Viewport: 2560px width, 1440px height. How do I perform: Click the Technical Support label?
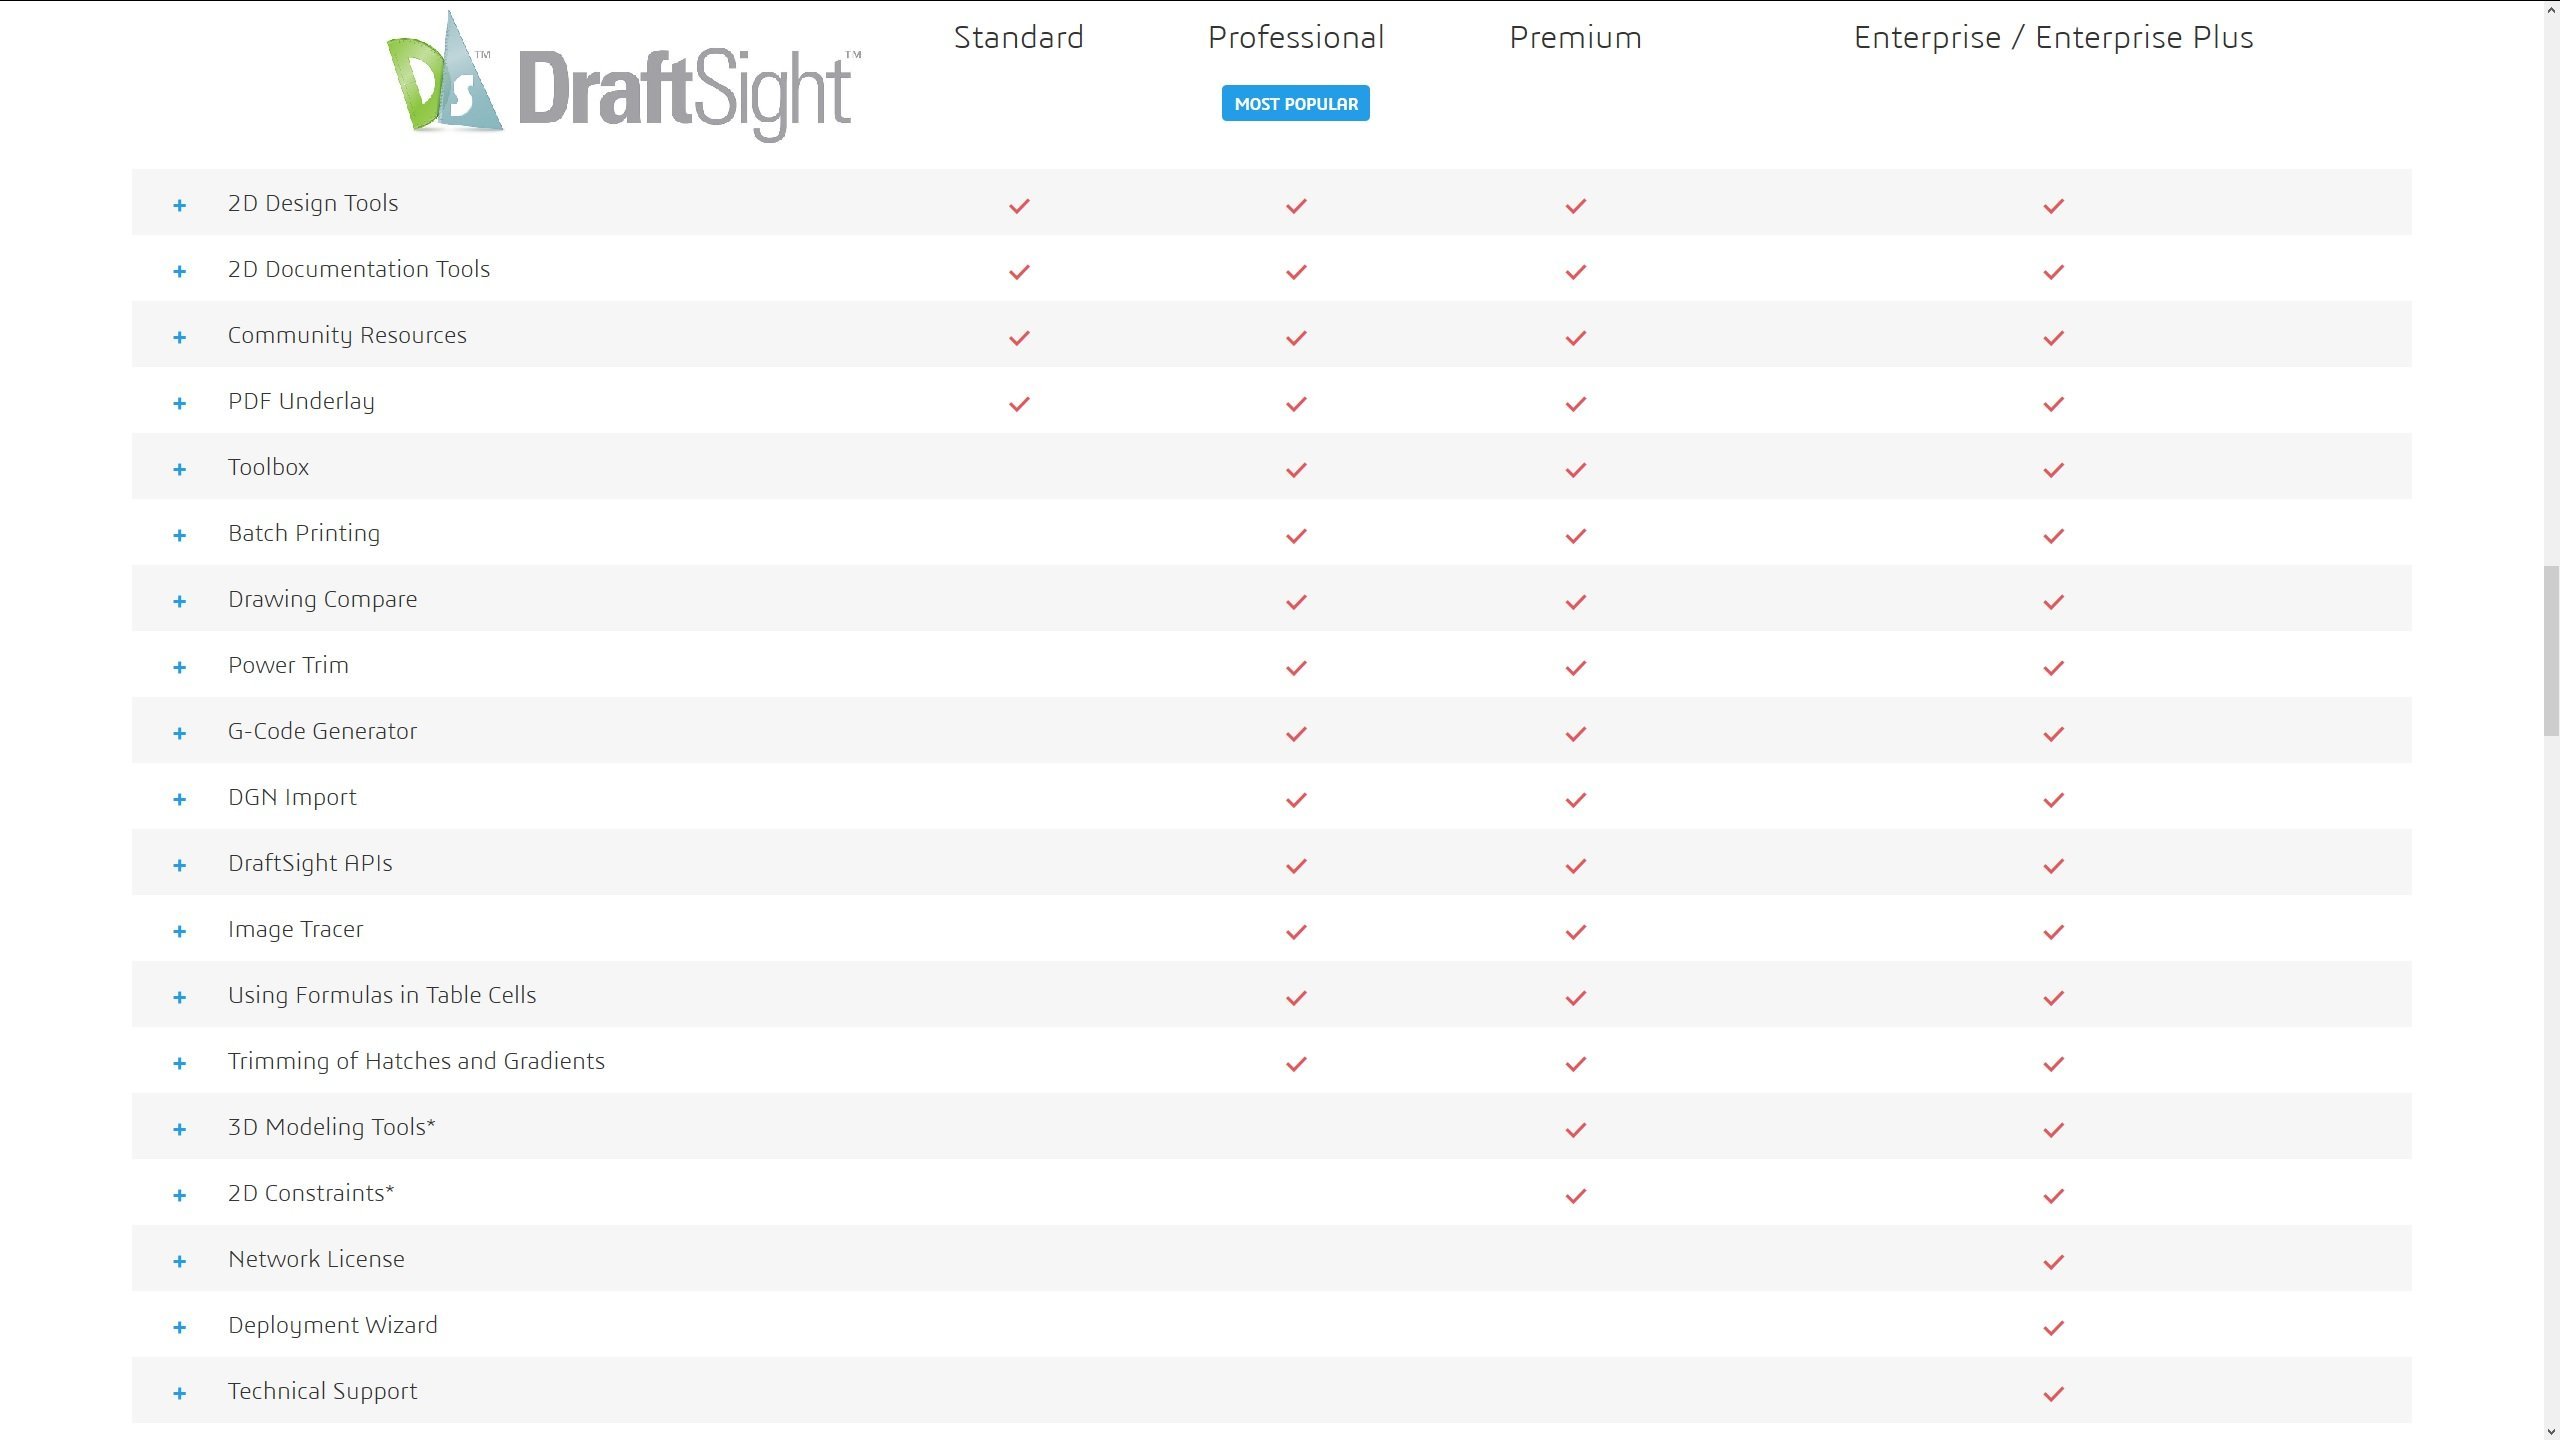point(322,1392)
